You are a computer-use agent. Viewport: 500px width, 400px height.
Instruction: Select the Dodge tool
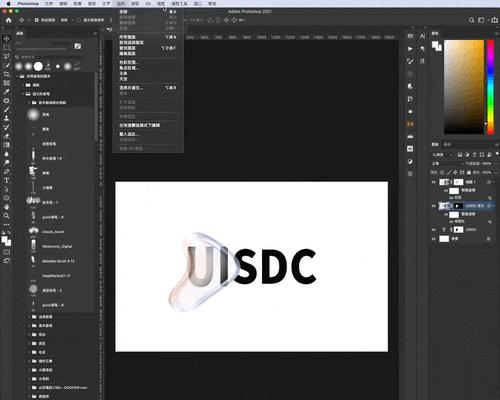point(6,163)
